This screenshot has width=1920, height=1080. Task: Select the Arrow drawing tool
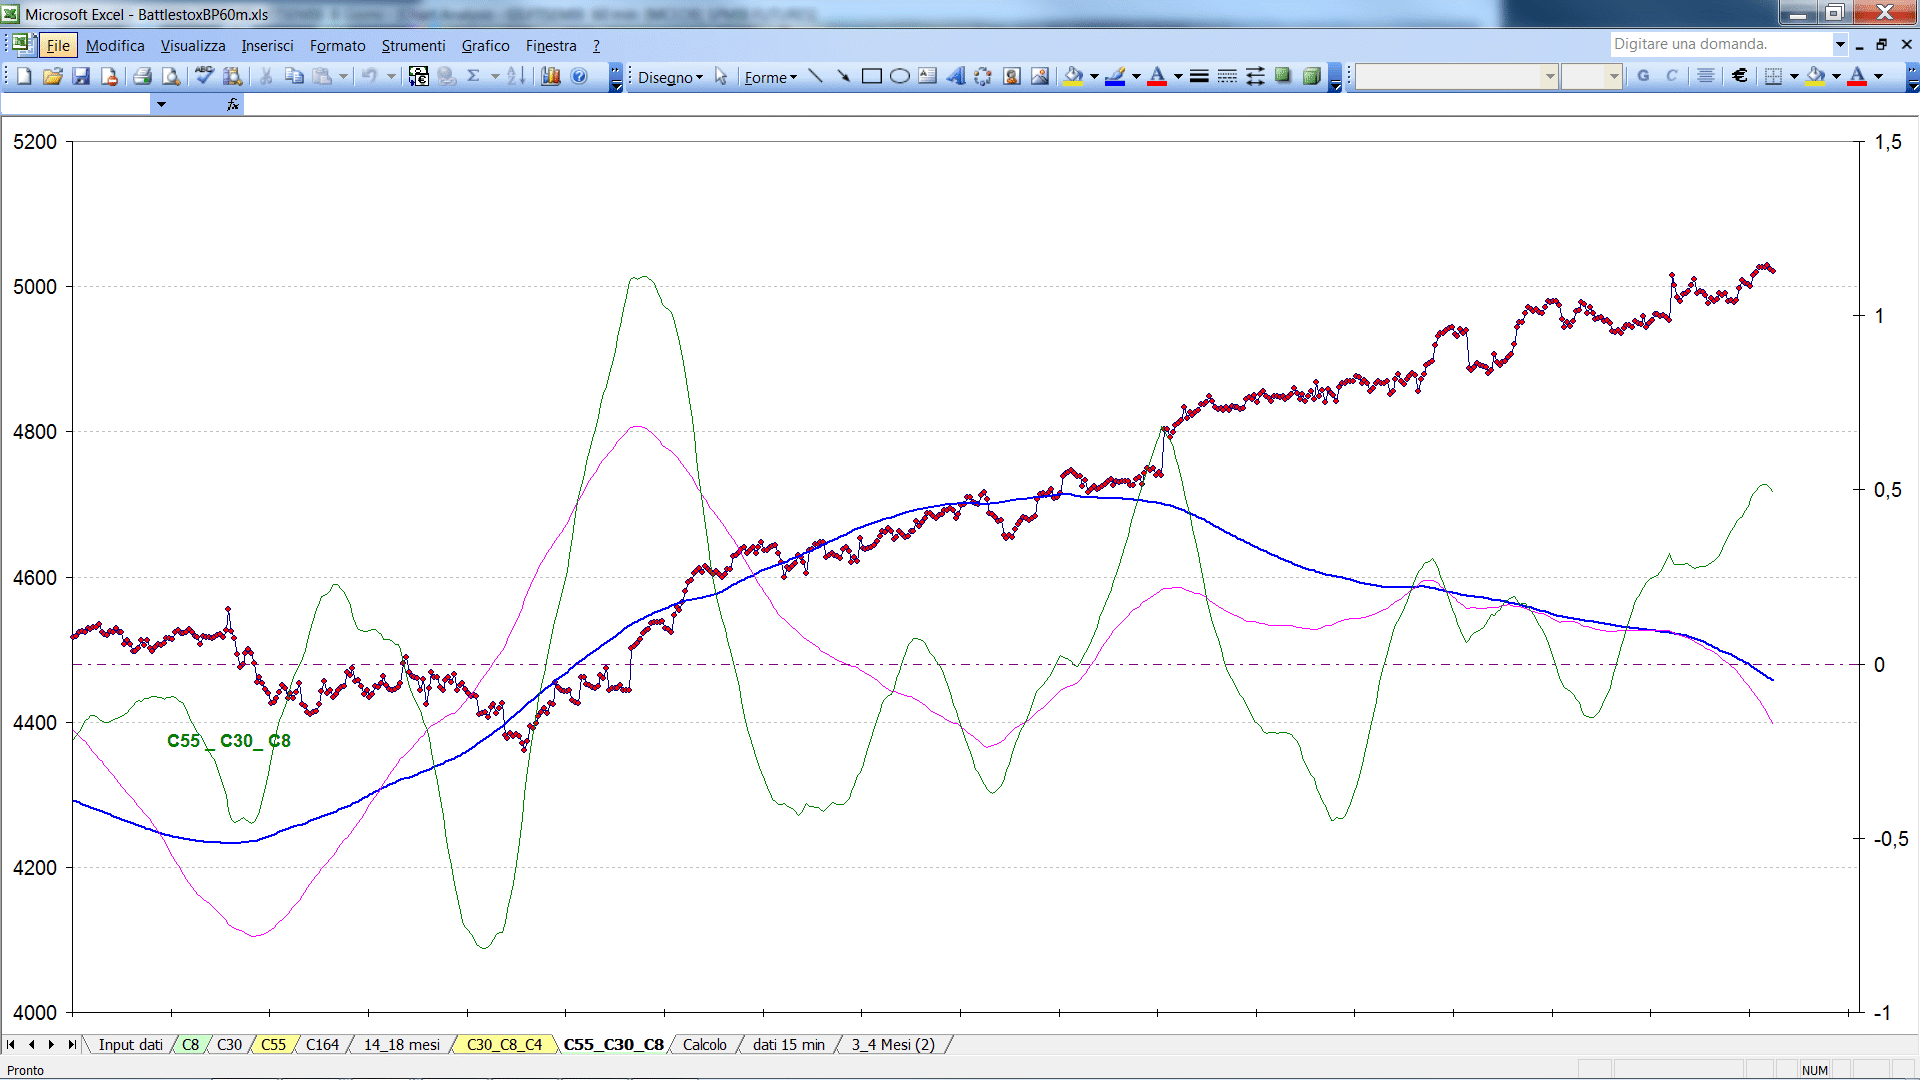pyautogui.click(x=843, y=76)
